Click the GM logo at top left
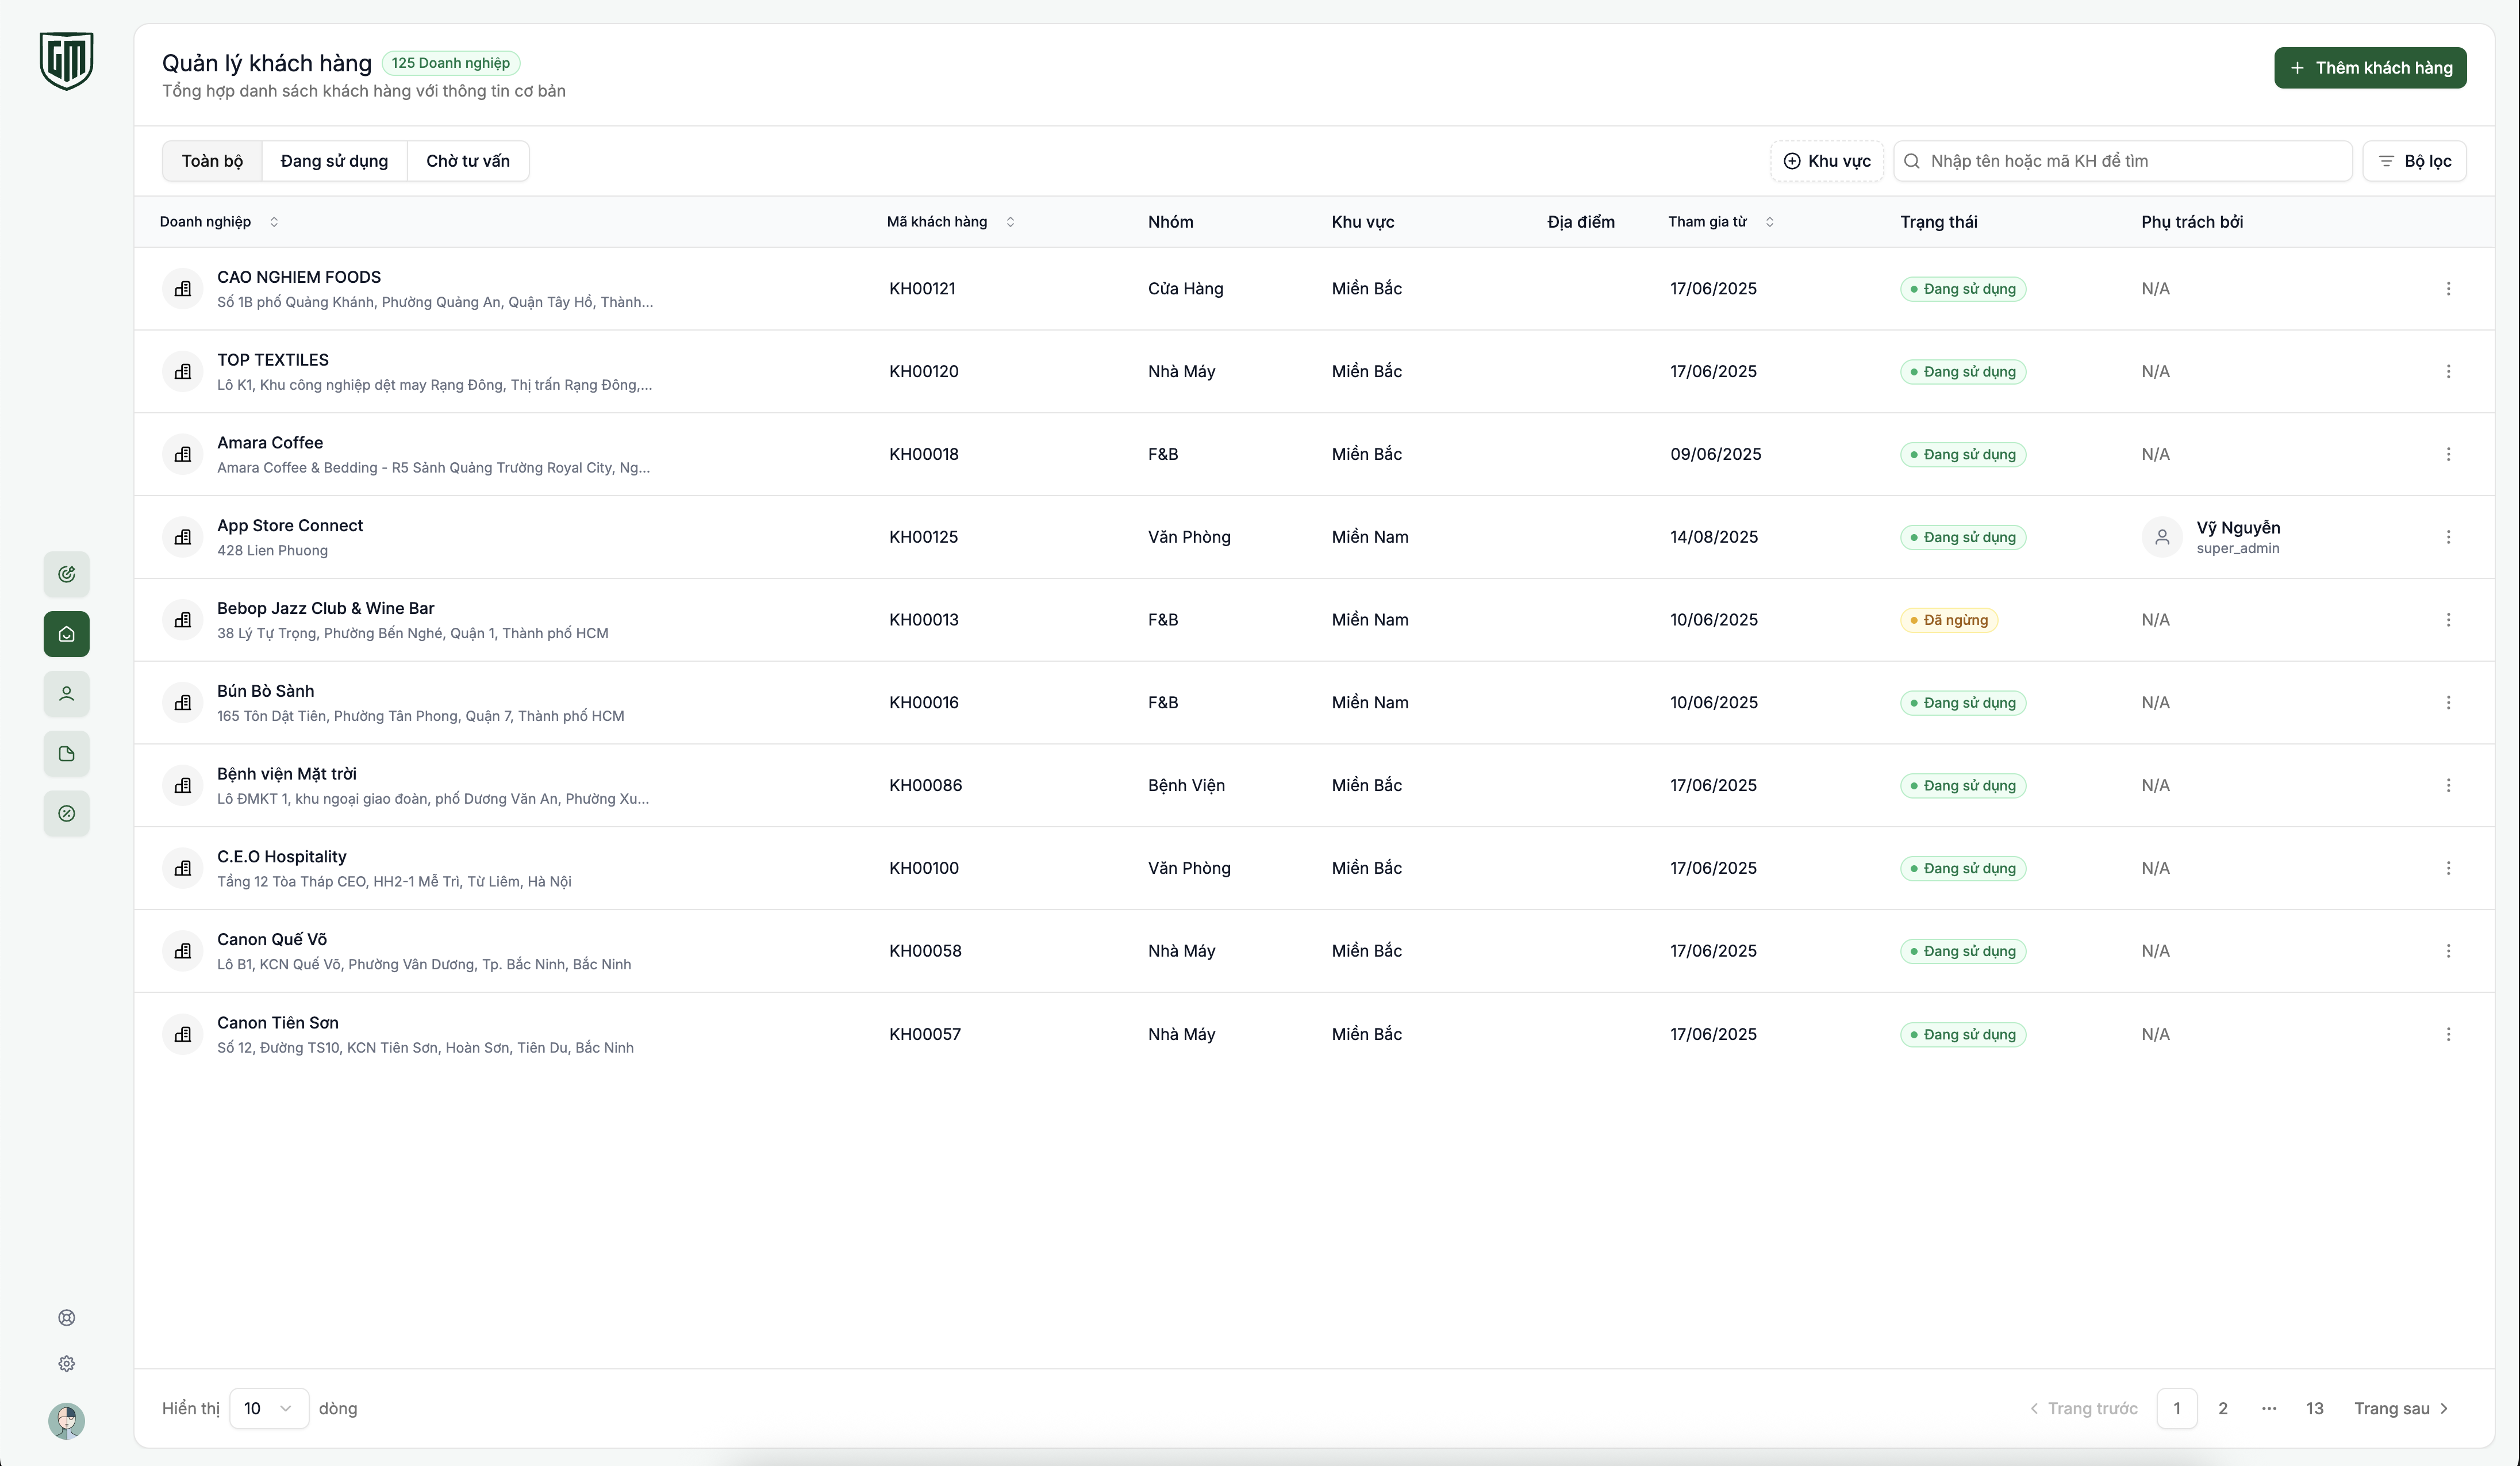 click(x=66, y=60)
